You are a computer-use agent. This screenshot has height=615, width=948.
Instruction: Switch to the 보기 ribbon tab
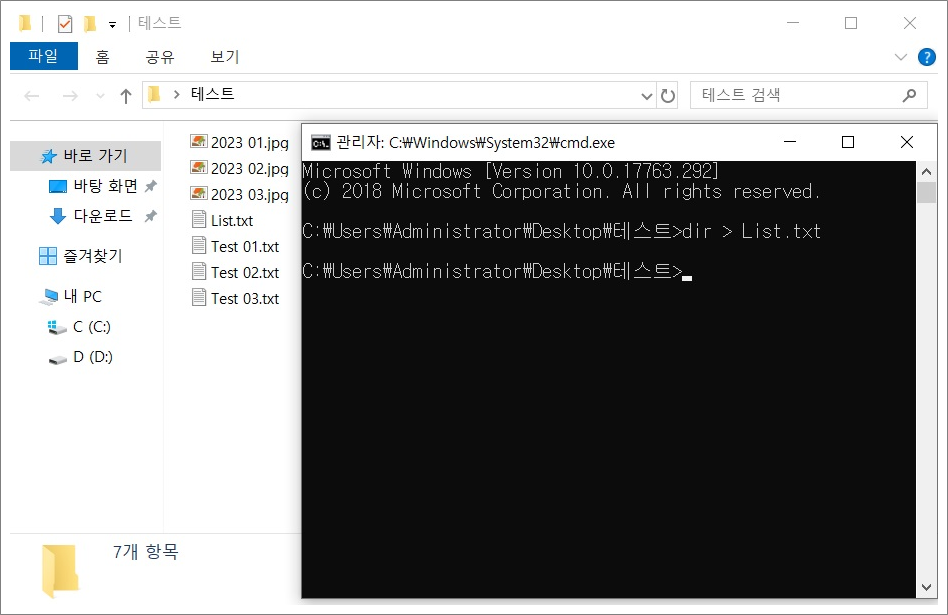tap(225, 56)
